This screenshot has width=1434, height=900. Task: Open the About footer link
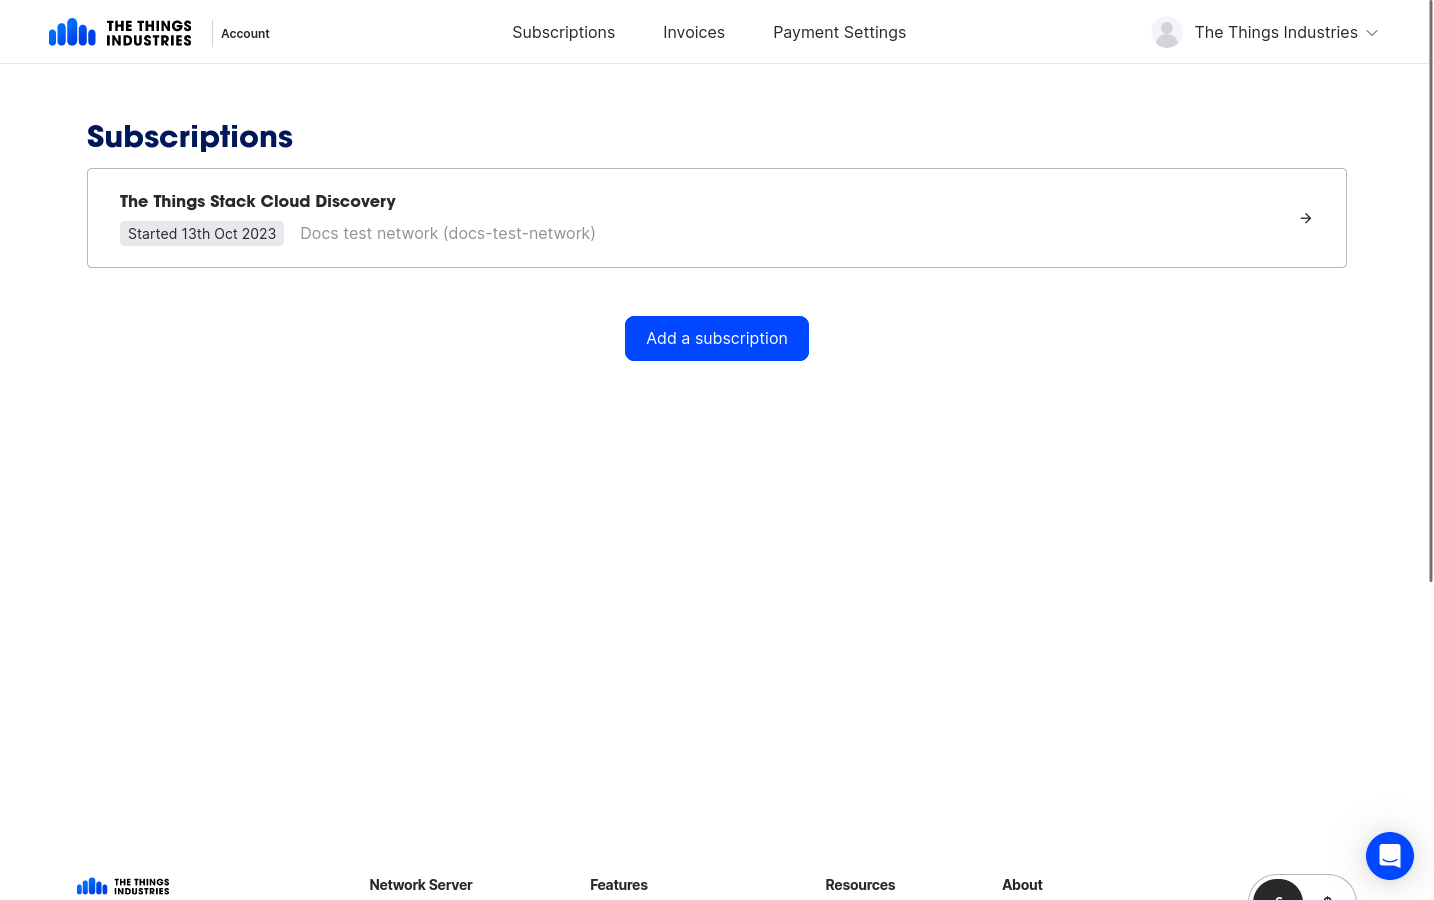[1022, 885]
